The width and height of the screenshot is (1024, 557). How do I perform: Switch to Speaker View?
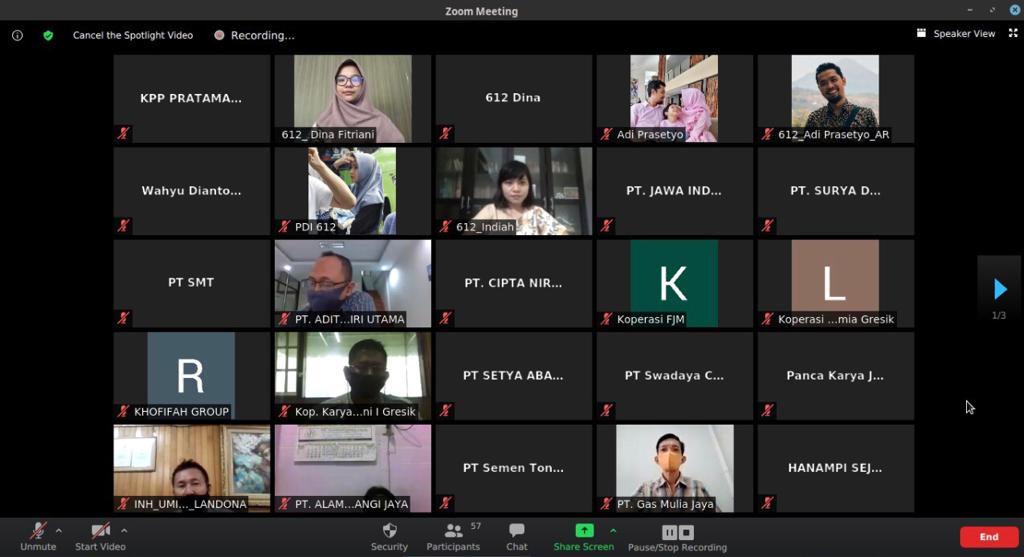click(956, 34)
